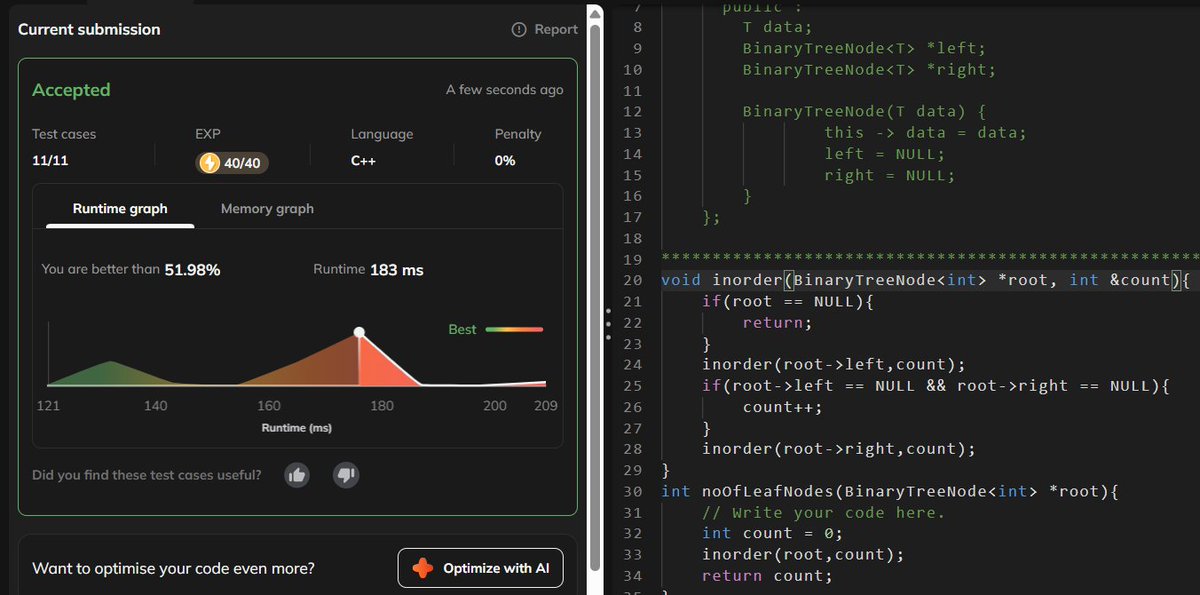Click line number 30 in code editor
1200x595 pixels.
tap(632, 491)
